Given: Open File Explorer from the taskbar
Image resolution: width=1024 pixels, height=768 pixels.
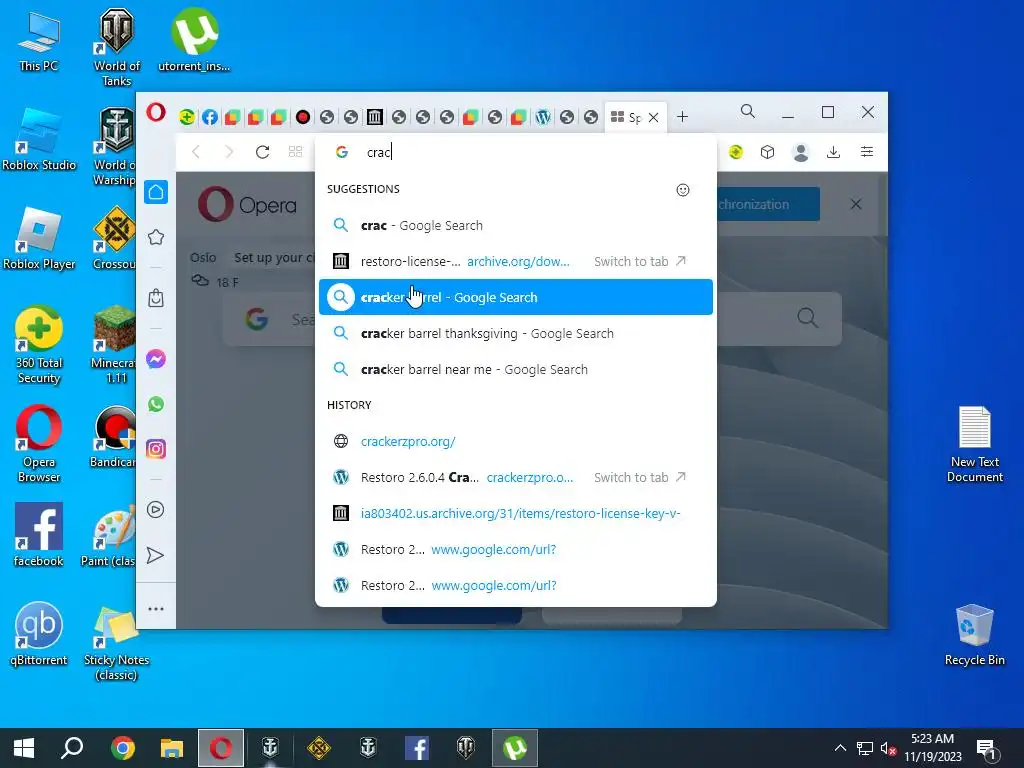Looking at the screenshot, I should point(172,748).
